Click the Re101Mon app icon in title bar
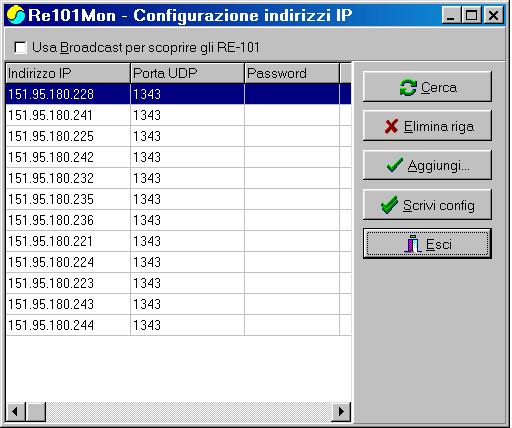Image resolution: width=512 pixels, height=428 pixels. pos(16,15)
